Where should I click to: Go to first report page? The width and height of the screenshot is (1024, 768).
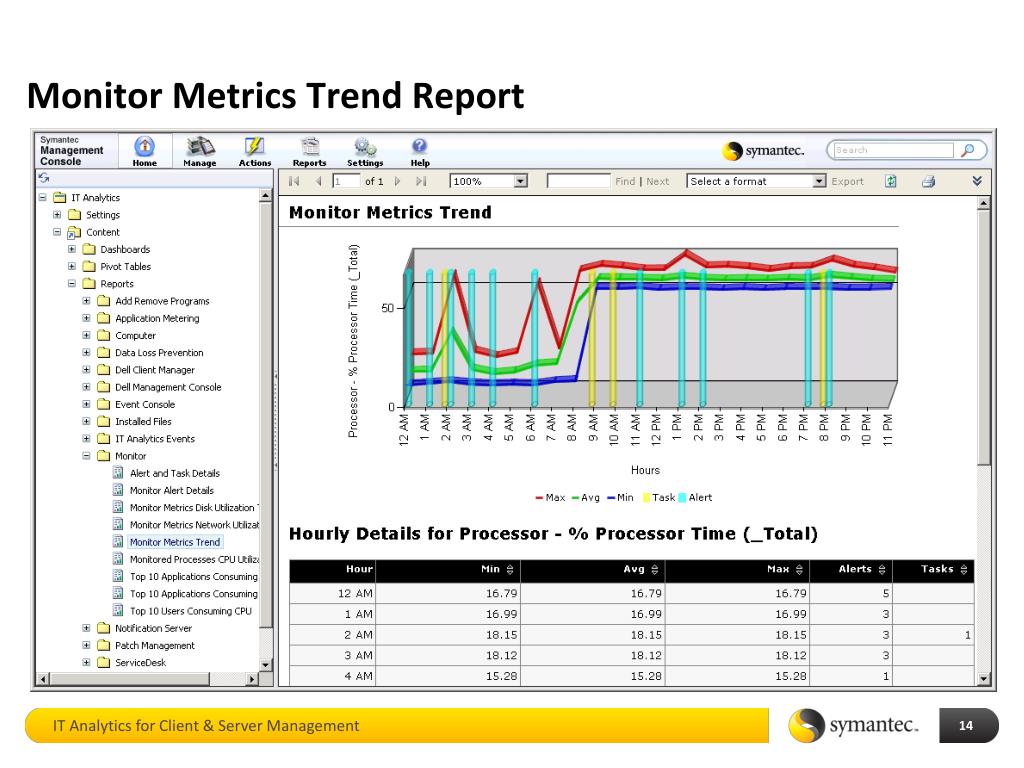(x=294, y=181)
